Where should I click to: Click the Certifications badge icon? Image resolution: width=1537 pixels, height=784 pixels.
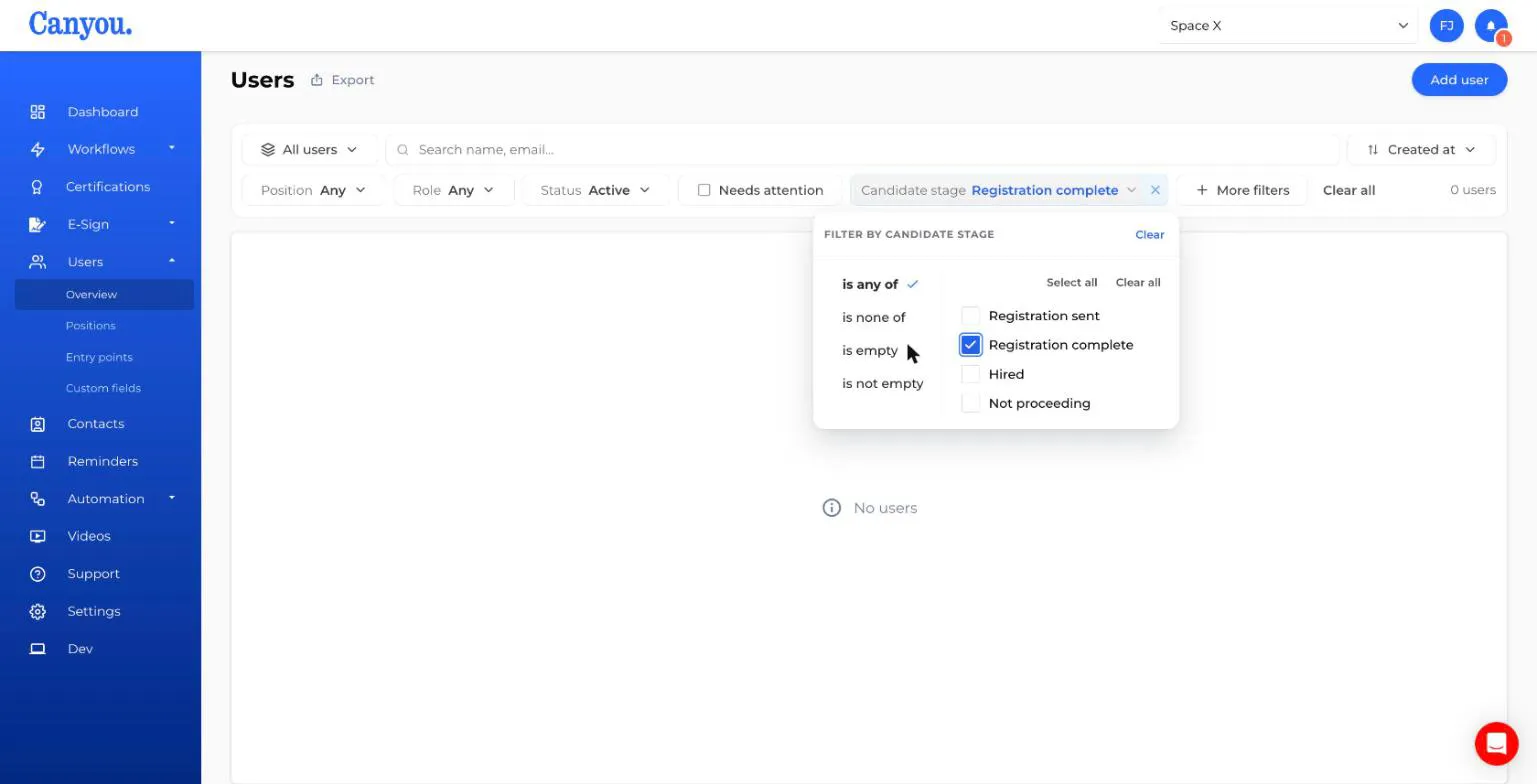tap(38, 187)
